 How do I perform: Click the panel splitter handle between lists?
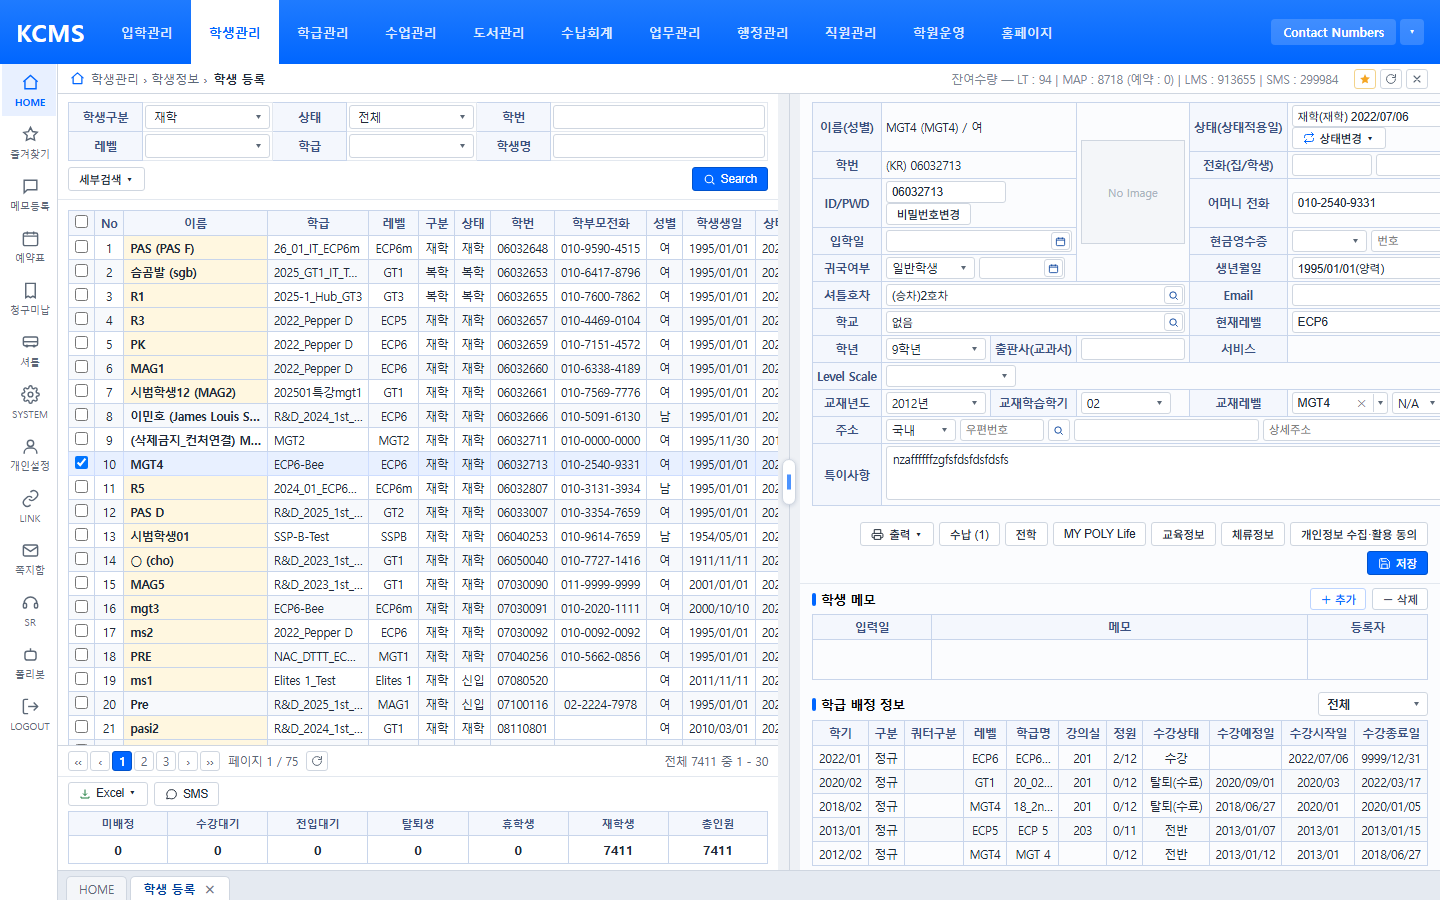pyautogui.click(x=789, y=482)
